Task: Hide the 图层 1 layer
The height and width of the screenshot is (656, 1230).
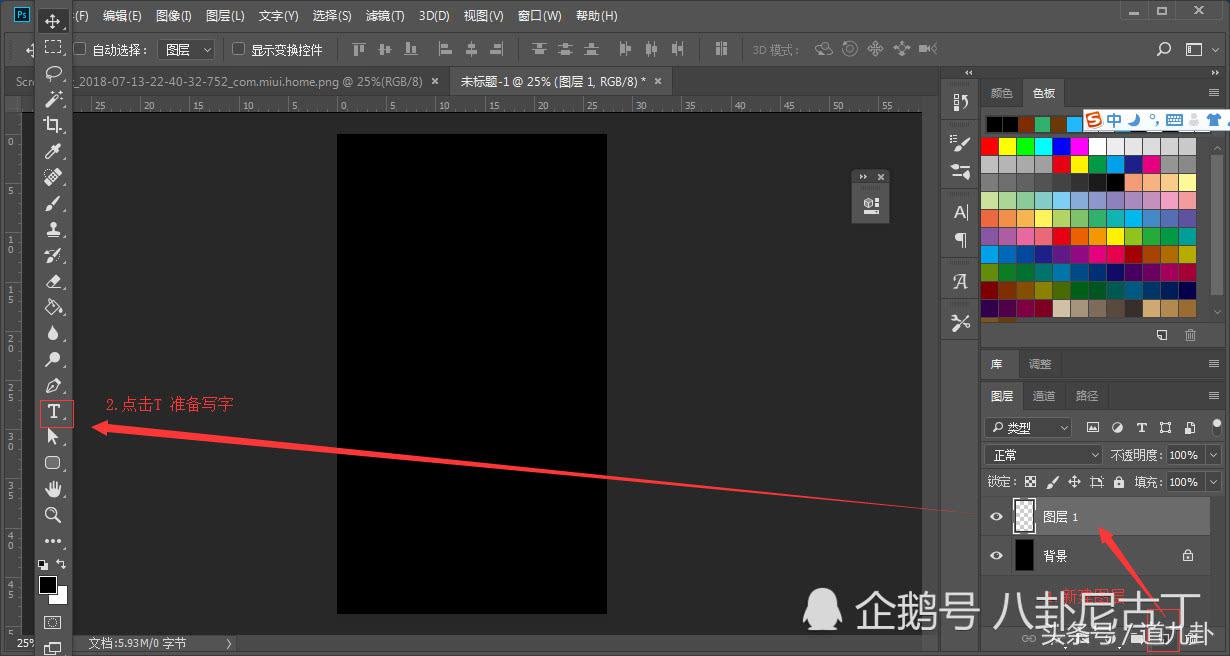Action: pos(996,517)
